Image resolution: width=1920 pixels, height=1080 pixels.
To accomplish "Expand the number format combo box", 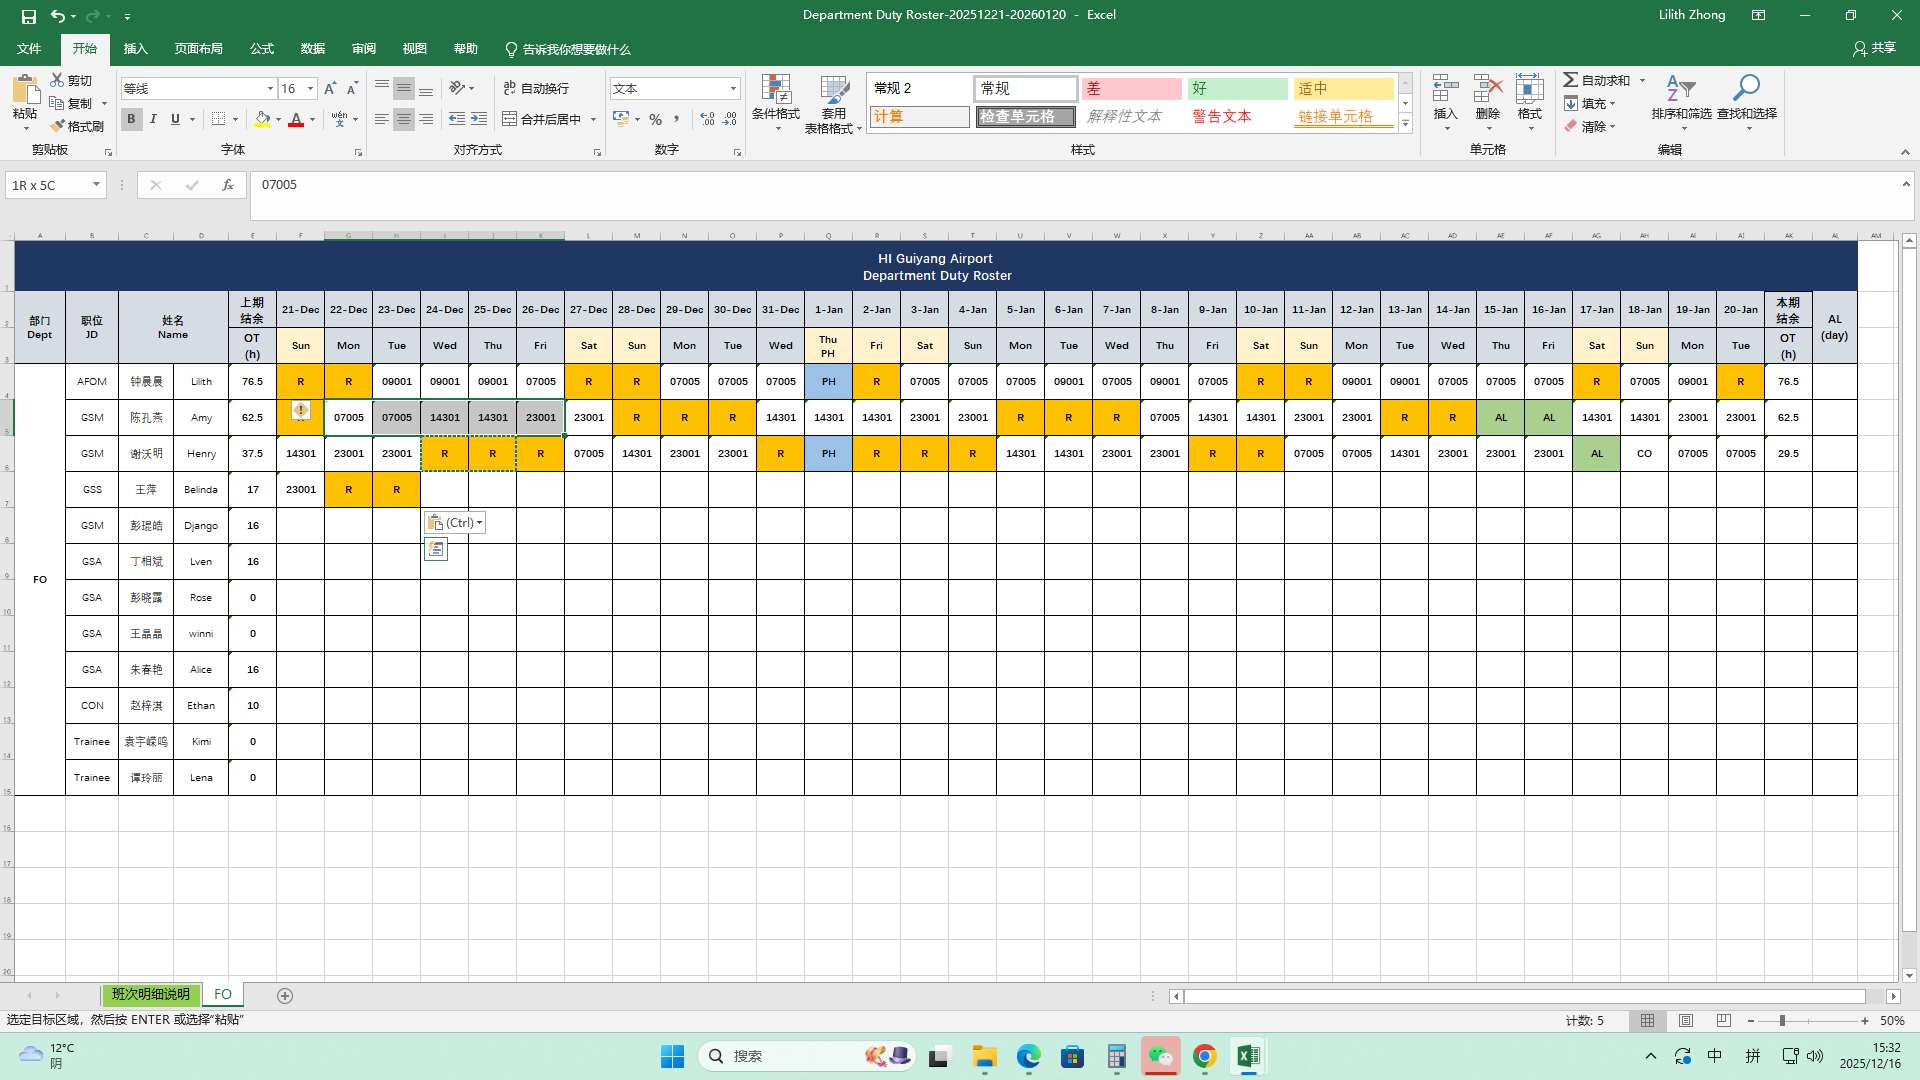I will tap(733, 89).
